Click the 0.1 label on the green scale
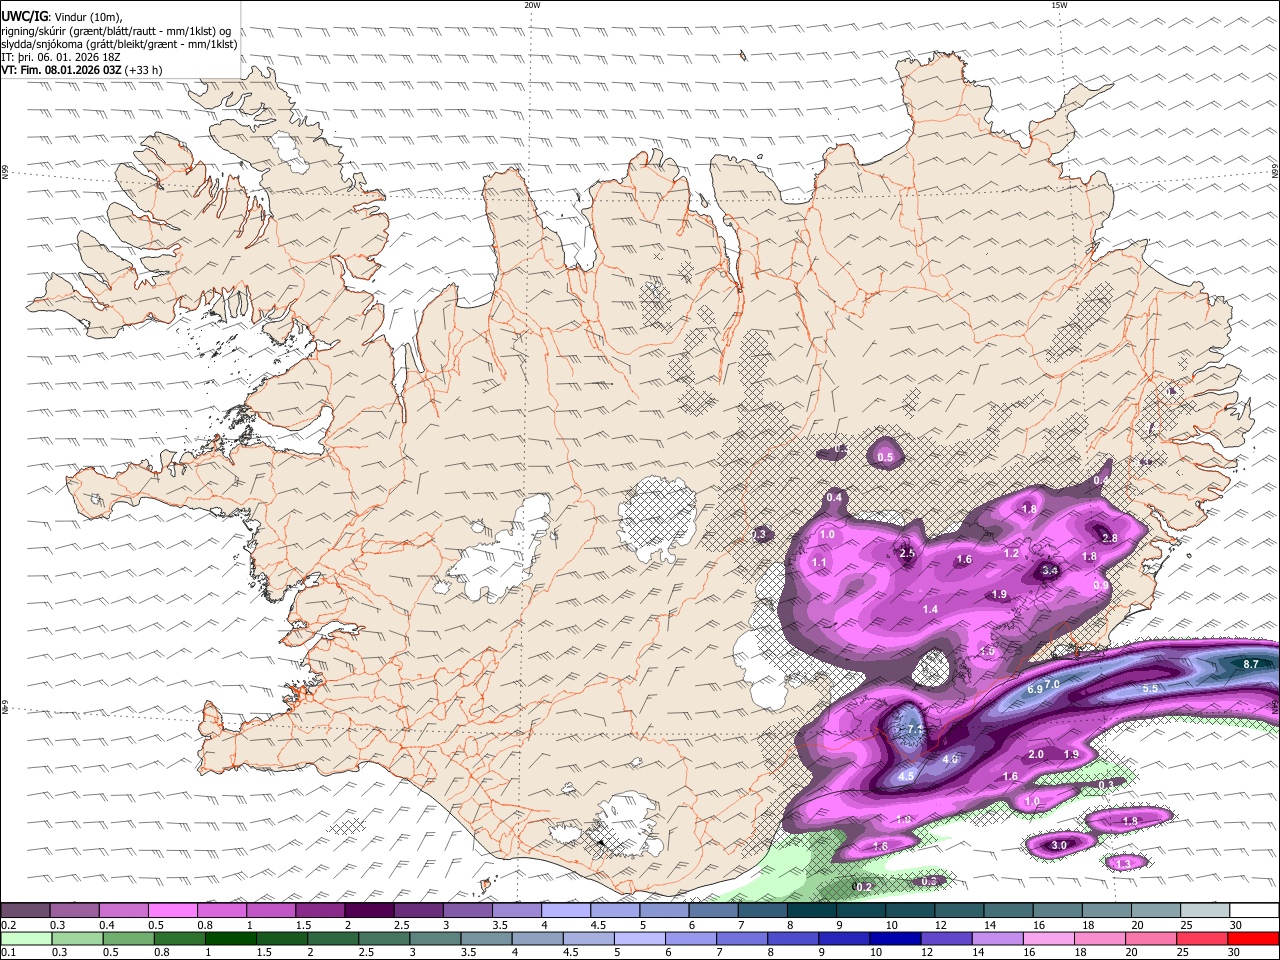This screenshot has width=1280, height=960. point(8,953)
